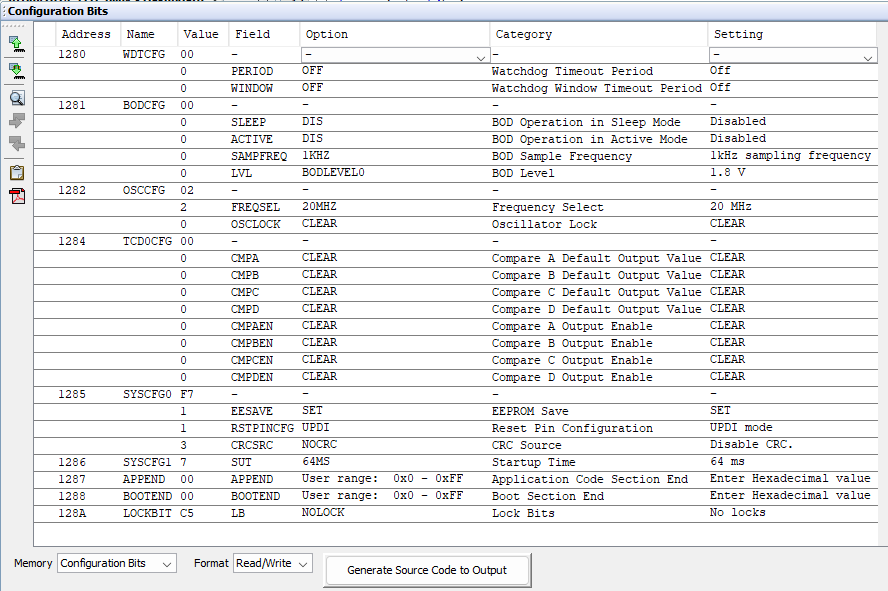
Task: Select the LOCKBIT register name cell
Action: click(147, 513)
